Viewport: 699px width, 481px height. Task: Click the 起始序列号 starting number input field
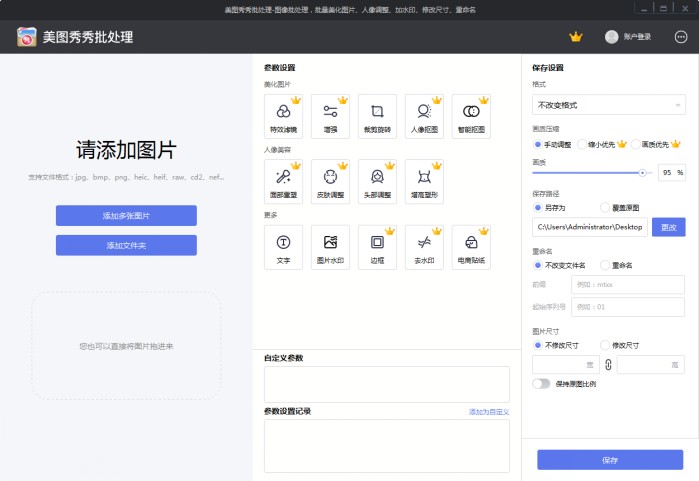pos(628,307)
